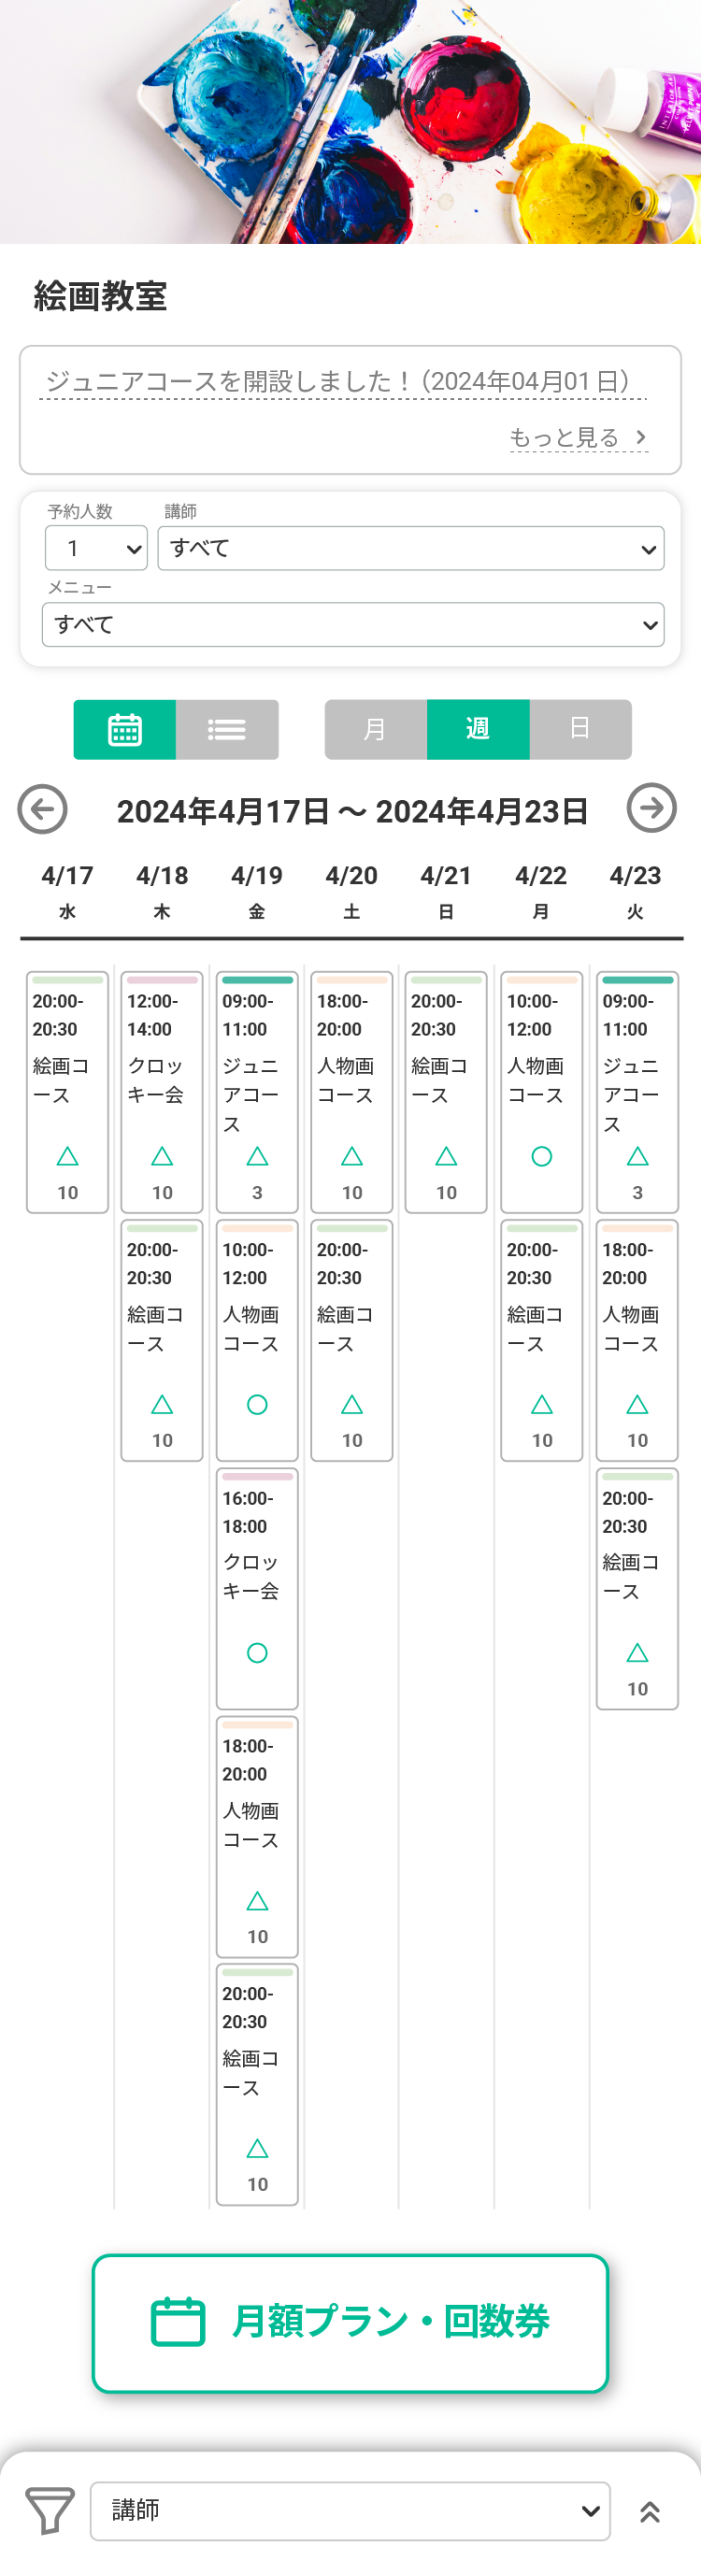Open 講師 dropdown showing すべて
The width and height of the screenshot is (701, 2560).
click(x=411, y=548)
